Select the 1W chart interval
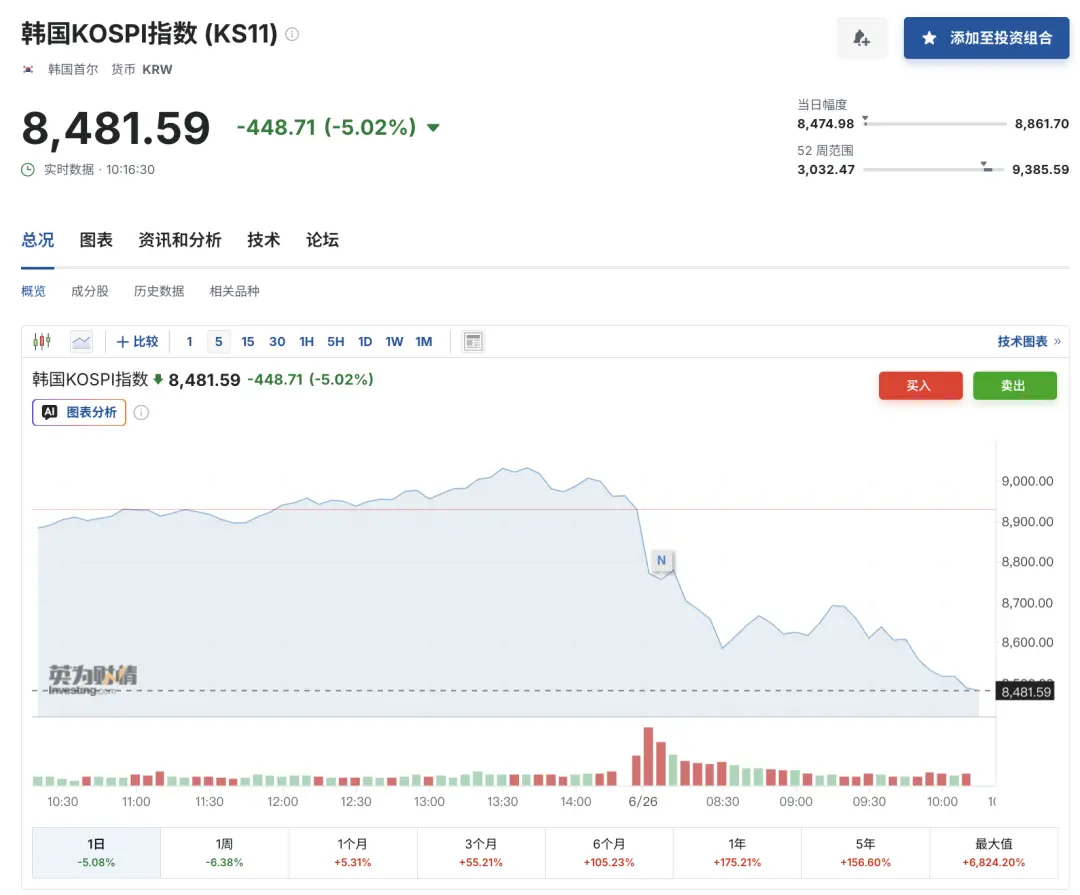The image size is (1080, 895). [394, 342]
